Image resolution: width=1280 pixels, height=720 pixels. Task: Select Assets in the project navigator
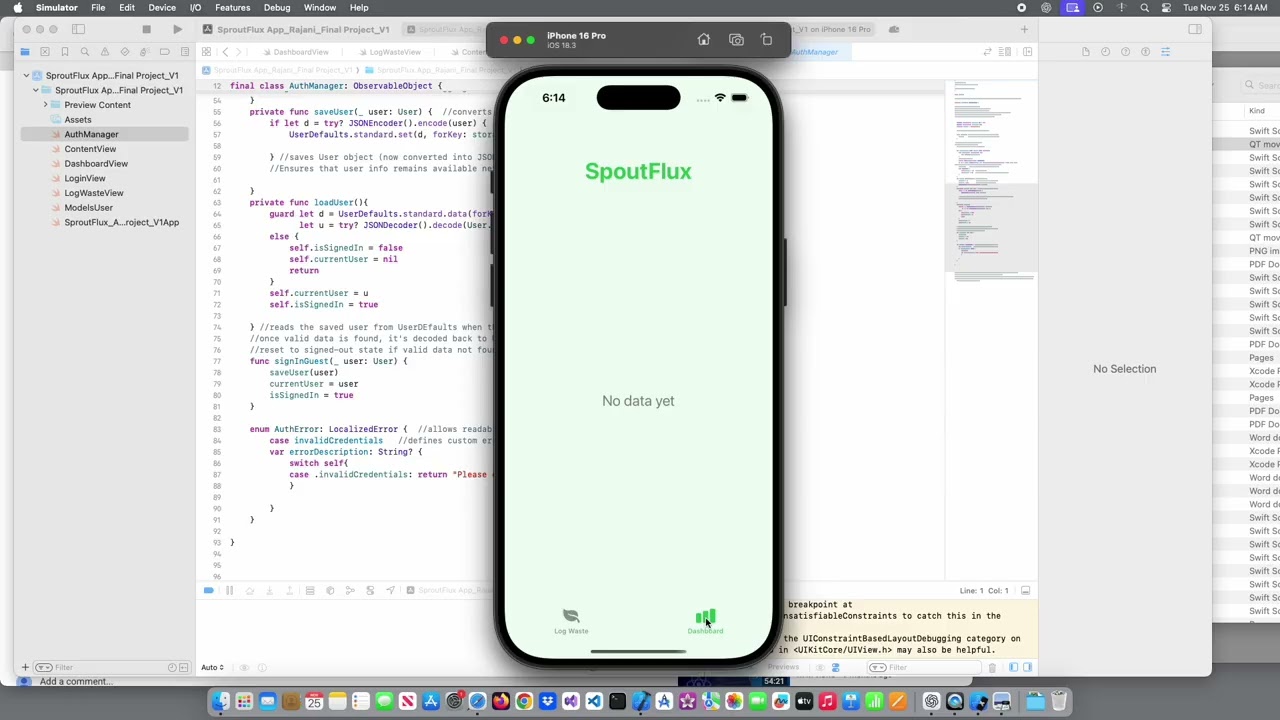click(x=77, y=120)
